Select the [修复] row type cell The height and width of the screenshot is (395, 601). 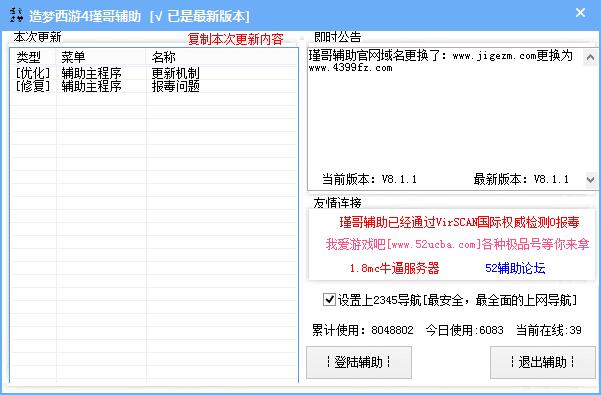tap(33, 86)
